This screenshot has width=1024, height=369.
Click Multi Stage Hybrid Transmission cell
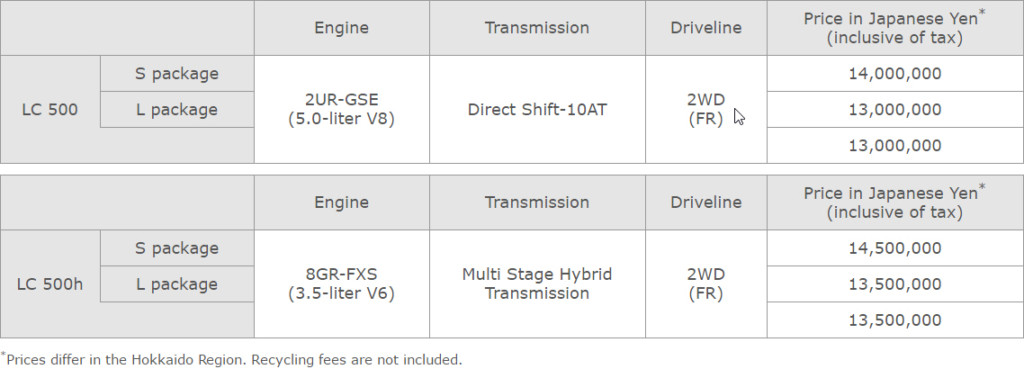pyautogui.click(x=537, y=284)
